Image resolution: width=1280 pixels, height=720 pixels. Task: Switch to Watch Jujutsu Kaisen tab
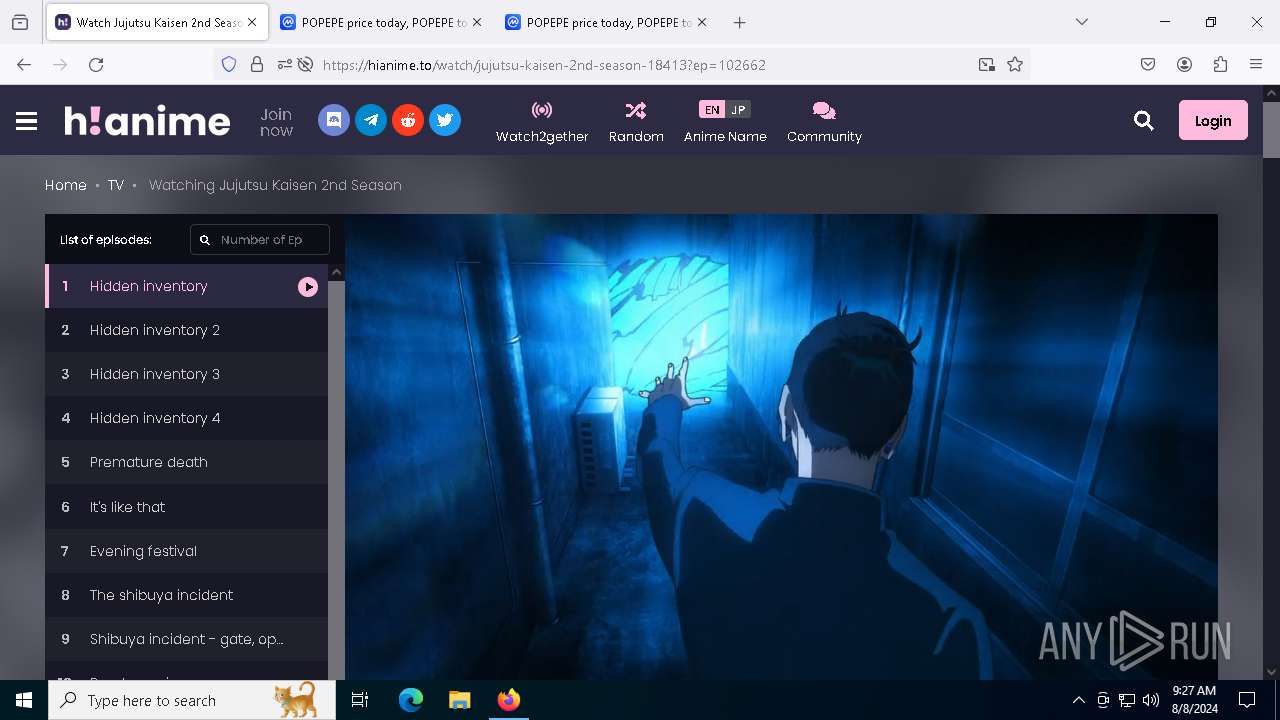click(157, 22)
